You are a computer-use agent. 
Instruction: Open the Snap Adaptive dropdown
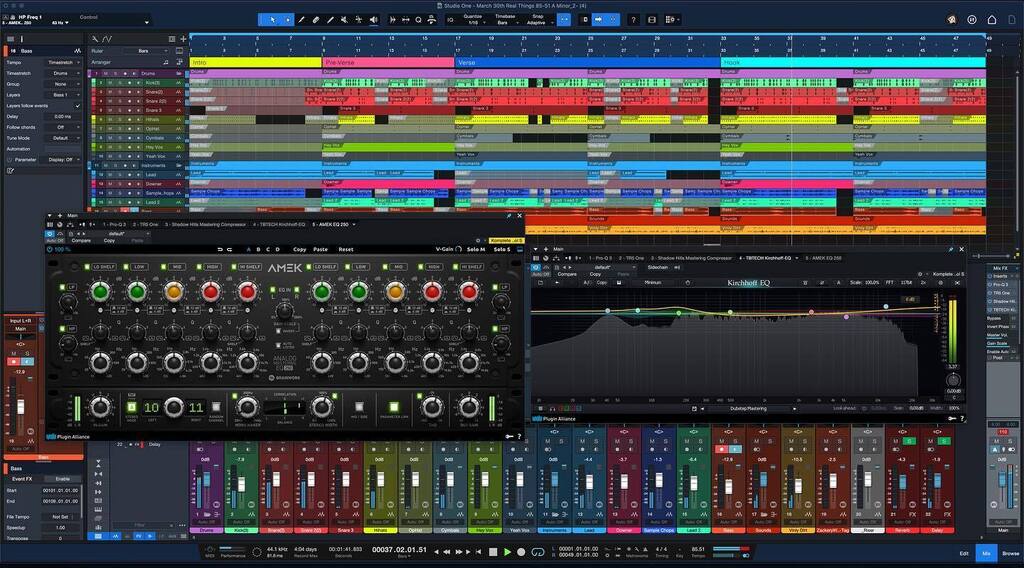(x=537, y=20)
